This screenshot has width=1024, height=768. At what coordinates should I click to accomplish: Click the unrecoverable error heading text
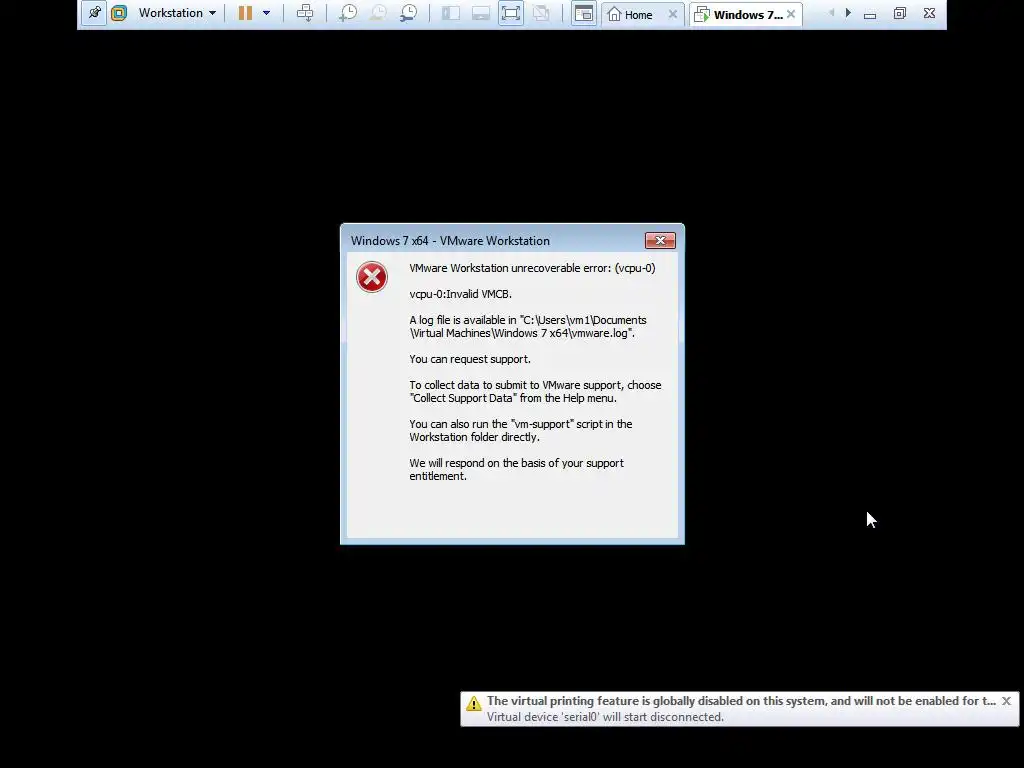532,268
